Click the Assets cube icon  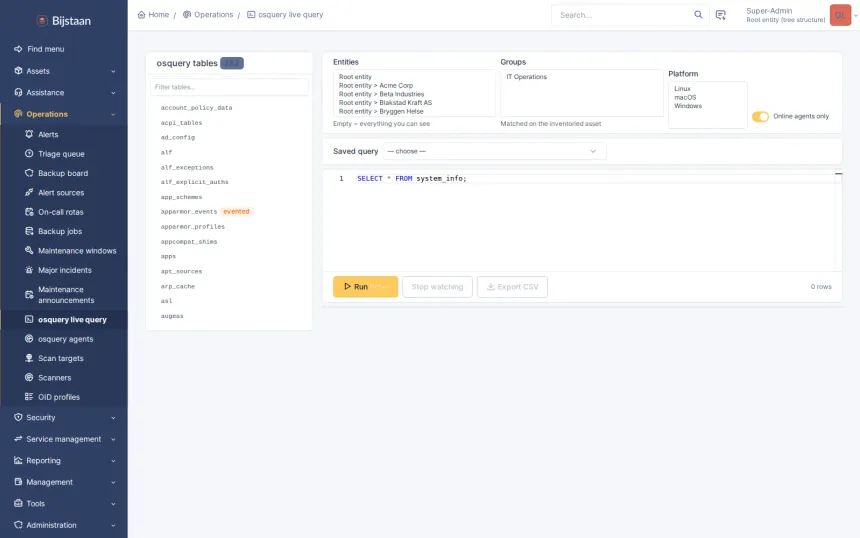(18, 71)
